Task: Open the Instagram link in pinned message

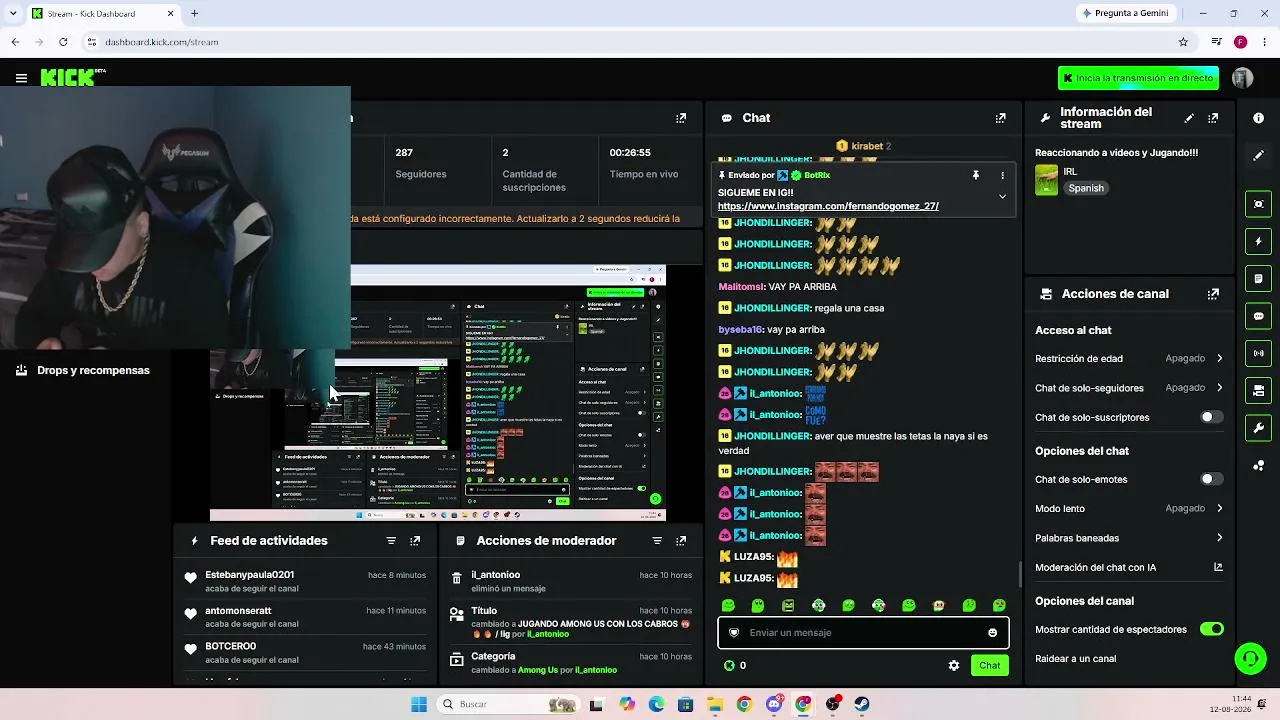Action: (x=828, y=206)
